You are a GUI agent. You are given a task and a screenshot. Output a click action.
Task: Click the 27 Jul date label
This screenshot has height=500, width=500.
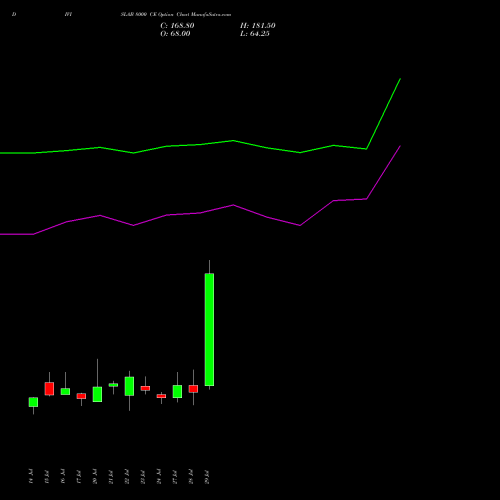175,476
